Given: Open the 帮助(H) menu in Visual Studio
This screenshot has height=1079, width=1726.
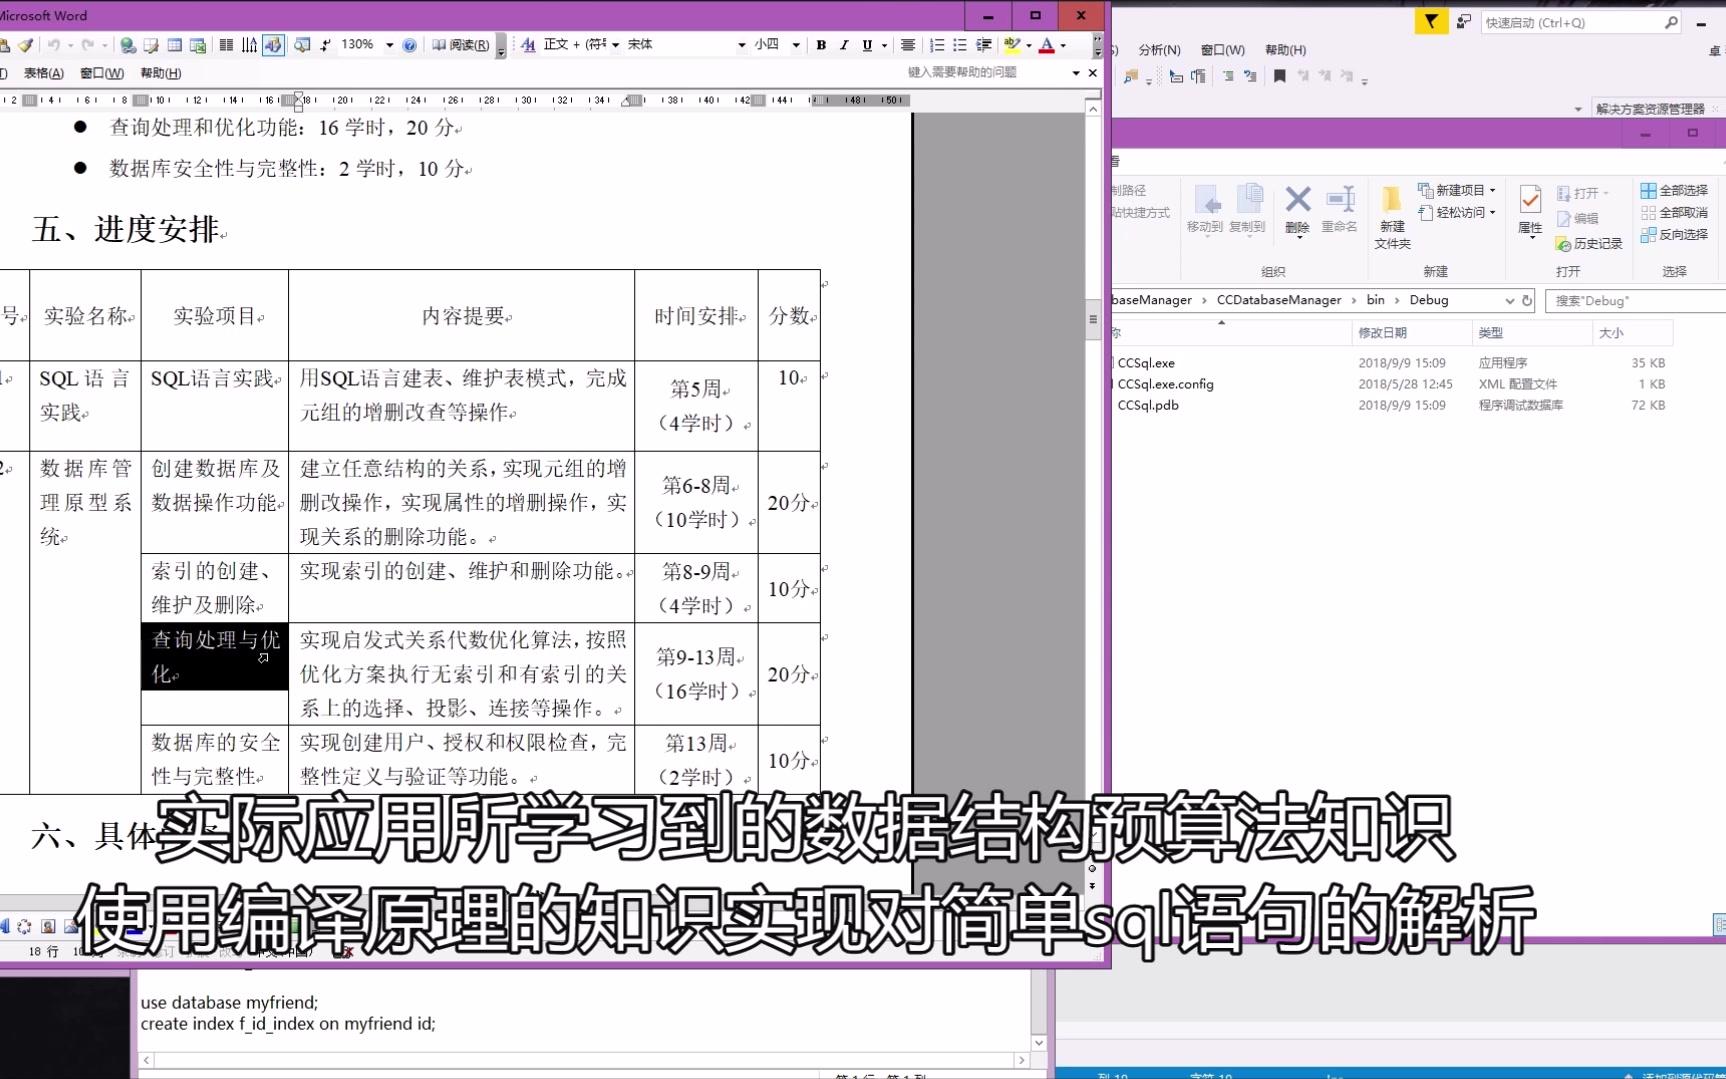Looking at the screenshot, I should [x=1285, y=50].
